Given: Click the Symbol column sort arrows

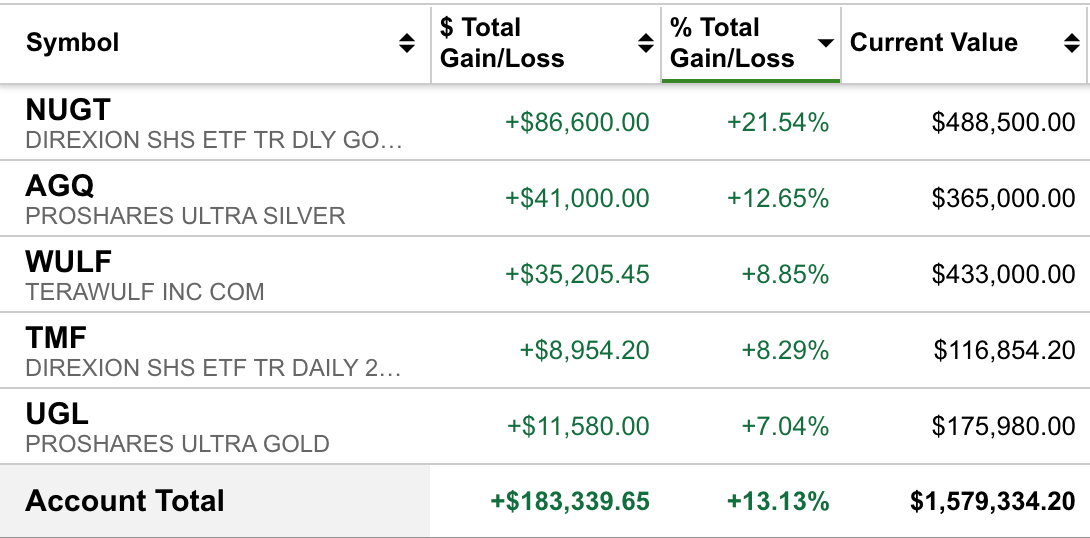Looking at the screenshot, I should (x=406, y=43).
